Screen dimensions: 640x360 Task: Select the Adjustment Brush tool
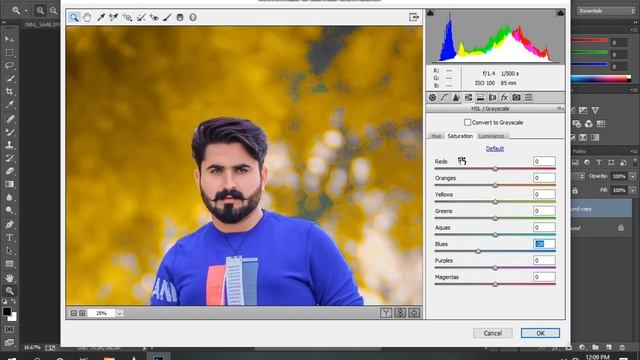click(167, 17)
